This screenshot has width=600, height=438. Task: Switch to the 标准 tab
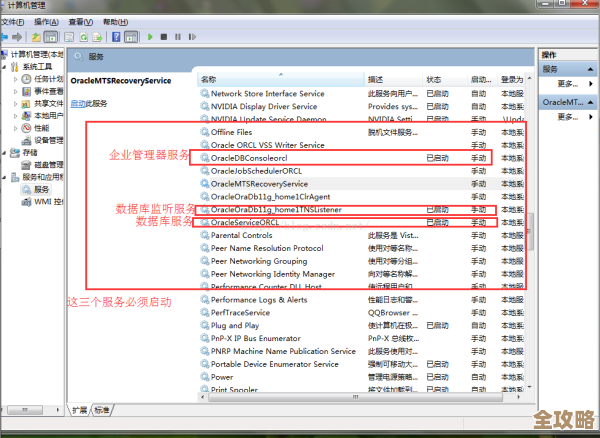104,410
